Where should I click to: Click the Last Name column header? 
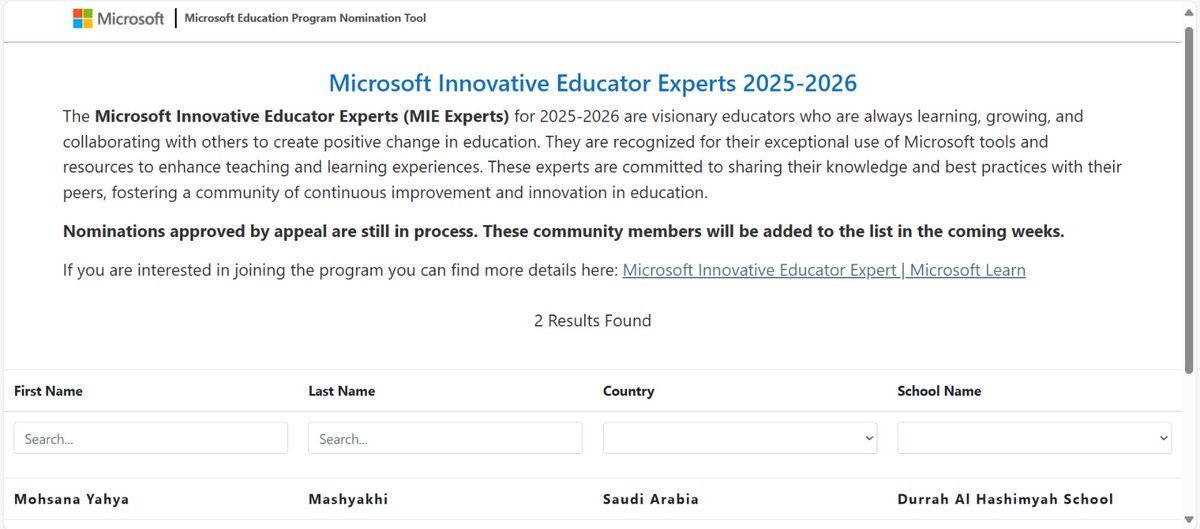click(x=342, y=391)
